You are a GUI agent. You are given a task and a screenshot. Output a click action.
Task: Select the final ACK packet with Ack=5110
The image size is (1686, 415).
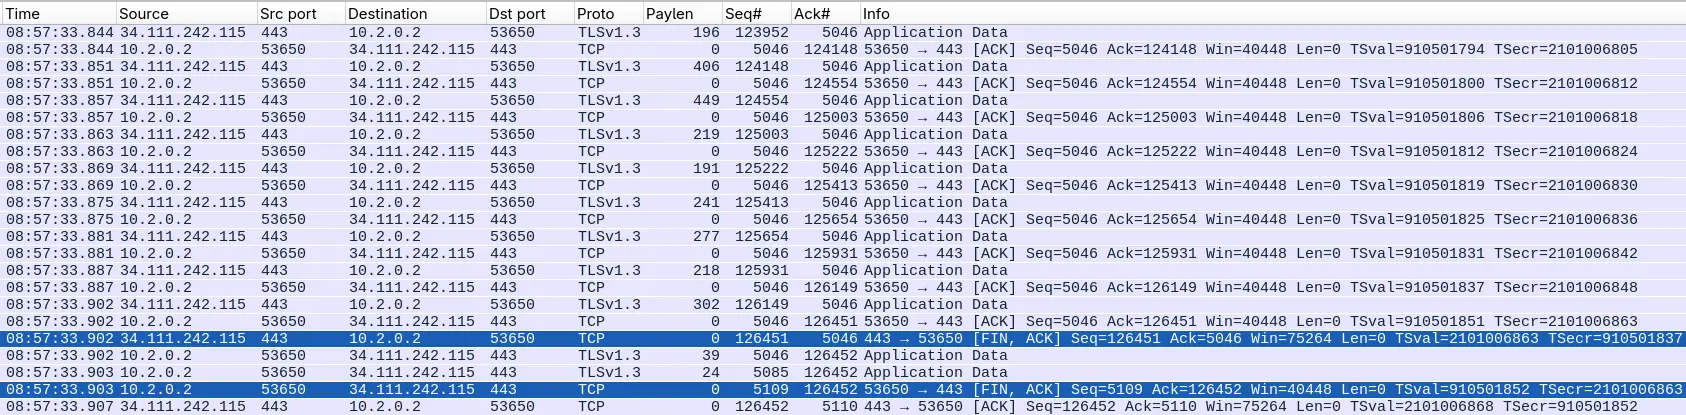tap(843, 406)
